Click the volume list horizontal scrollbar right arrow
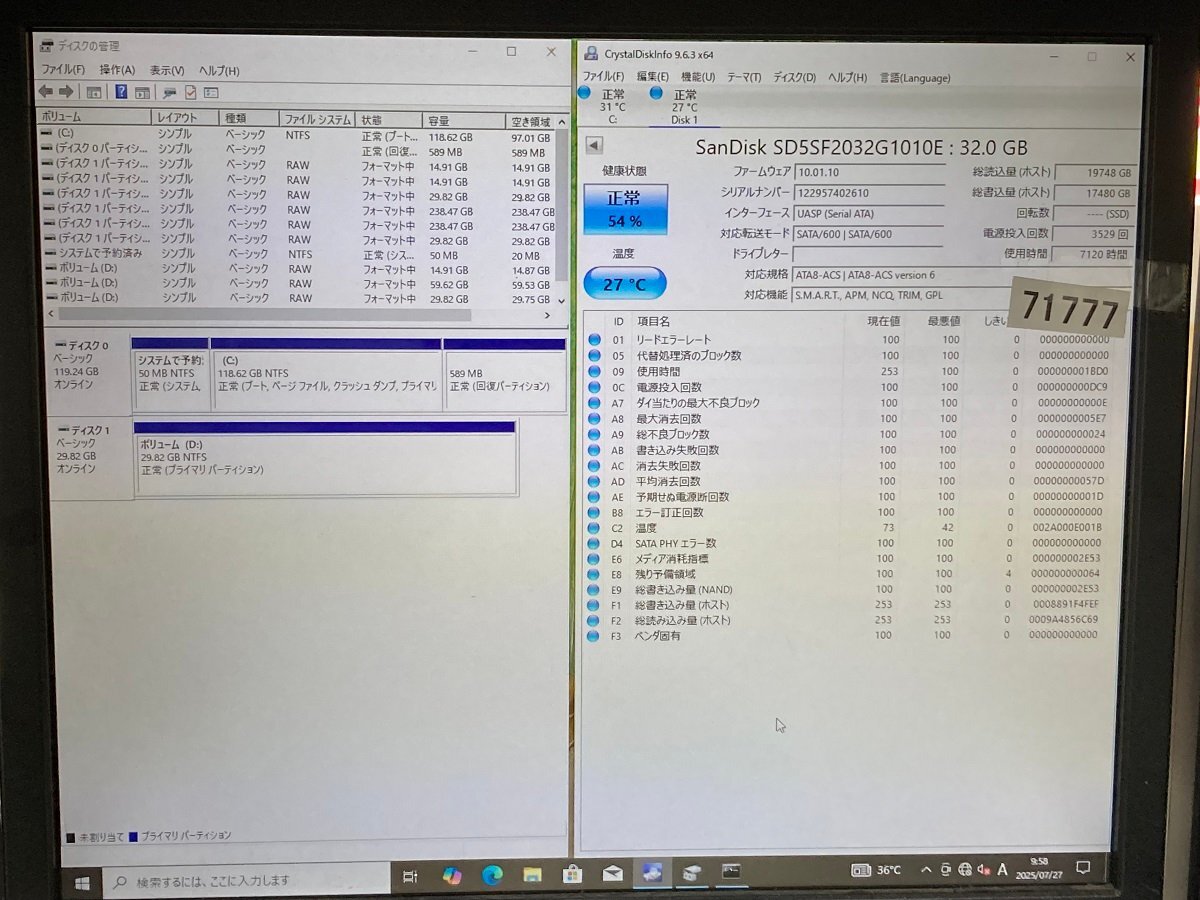Screen dimensions: 1200x900 pyautogui.click(x=547, y=315)
